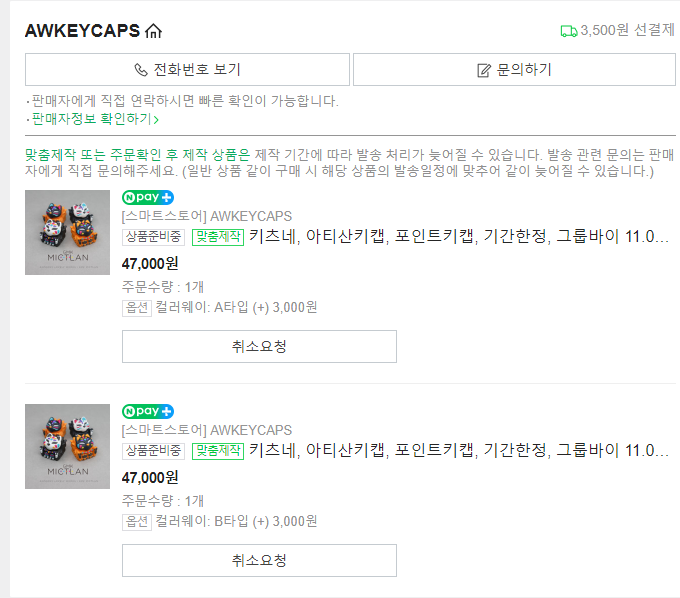
Task: Click the second Npay plus badge
Action: point(148,411)
